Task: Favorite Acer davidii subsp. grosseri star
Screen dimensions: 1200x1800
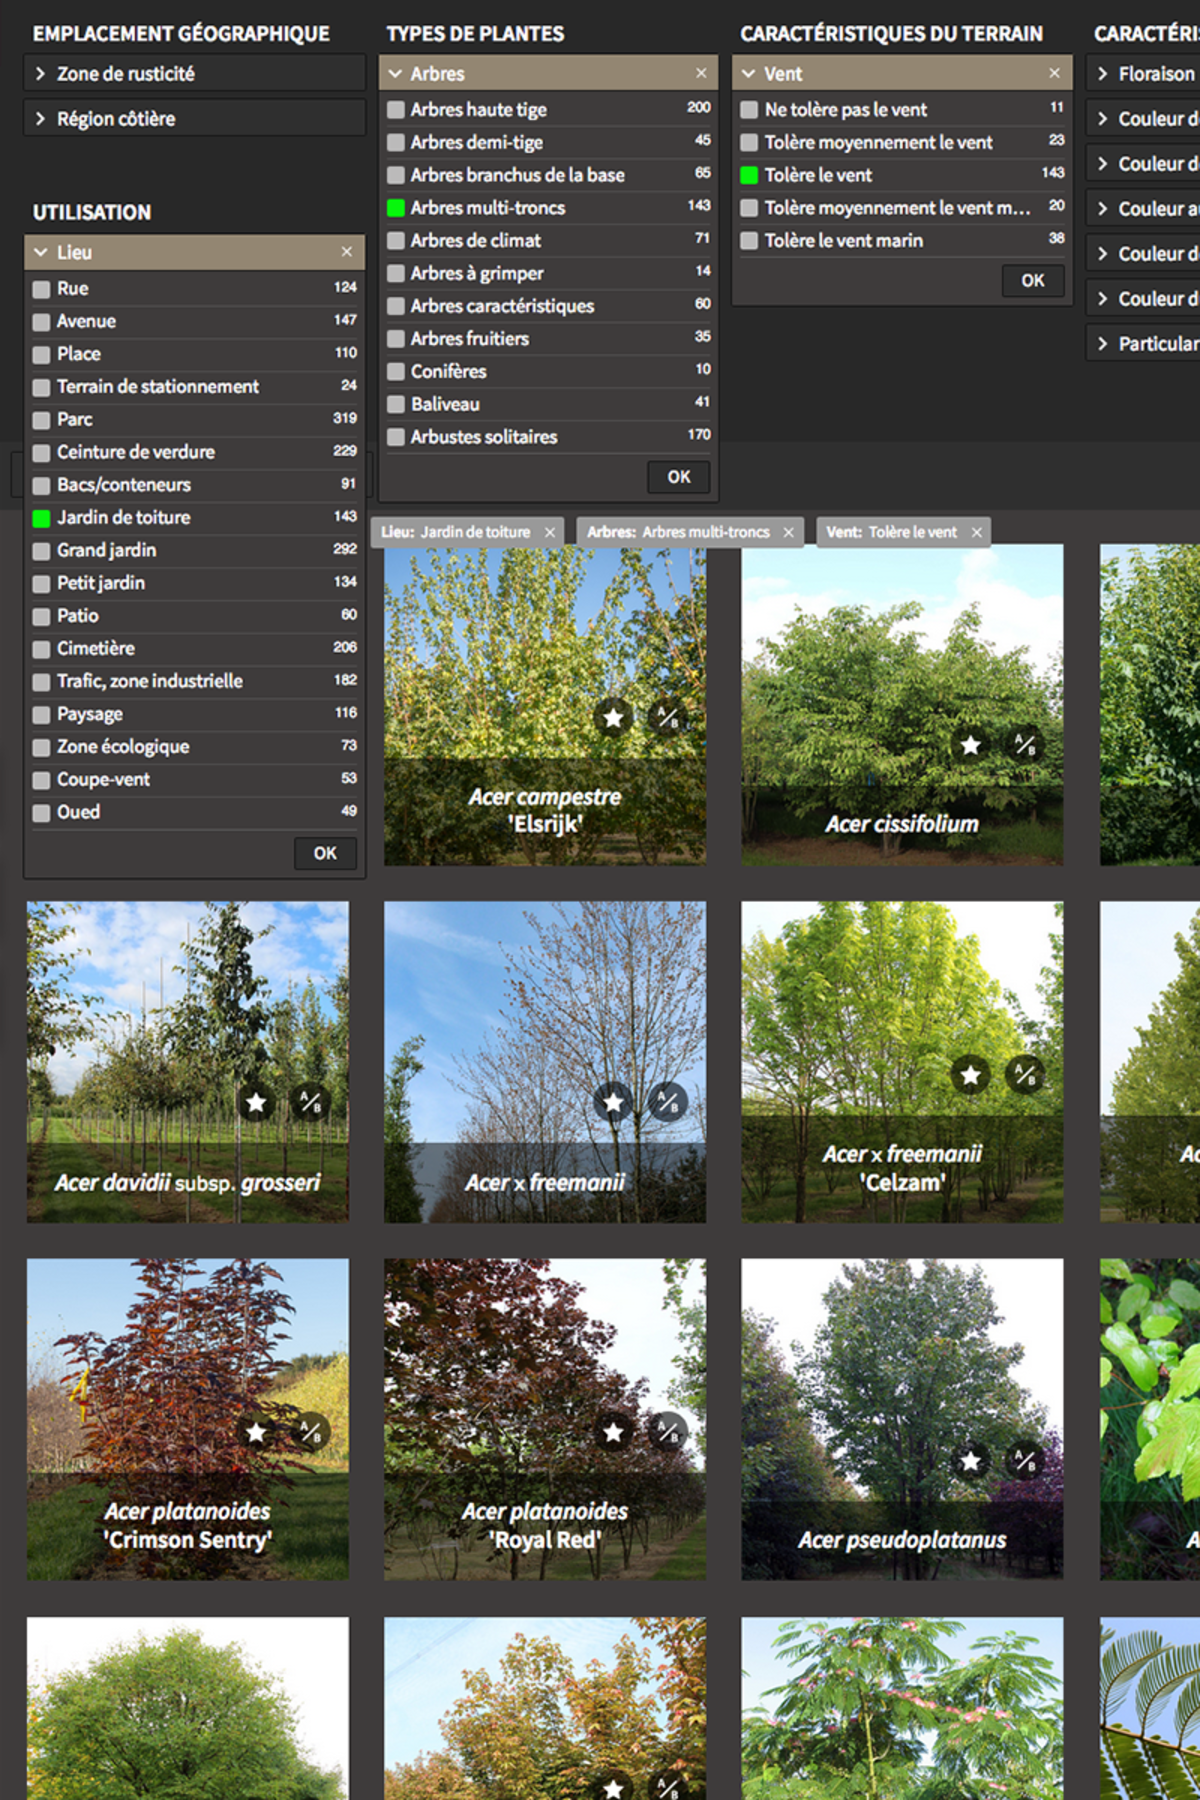Action: pyautogui.click(x=256, y=1102)
